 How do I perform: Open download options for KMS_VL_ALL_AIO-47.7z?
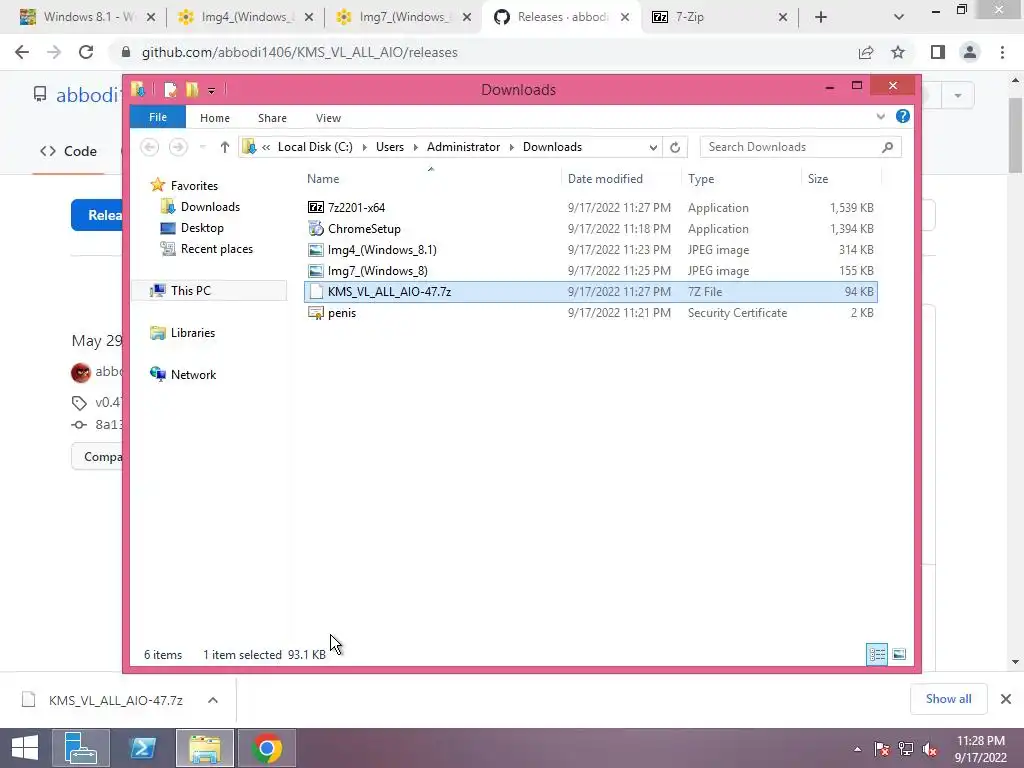tap(213, 700)
